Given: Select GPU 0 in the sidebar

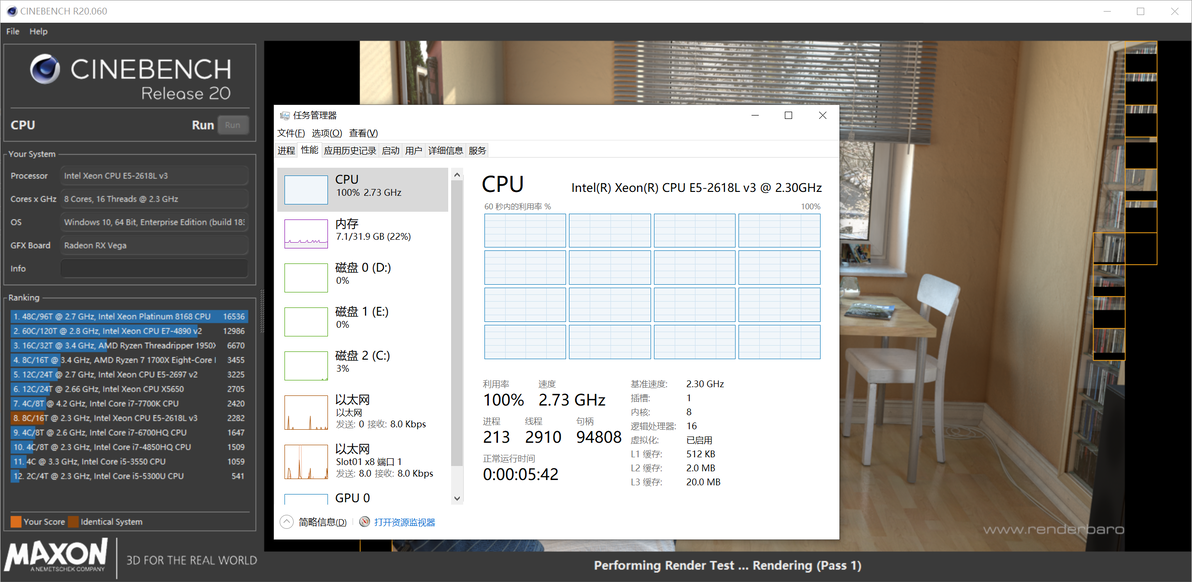Looking at the screenshot, I should [x=363, y=498].
